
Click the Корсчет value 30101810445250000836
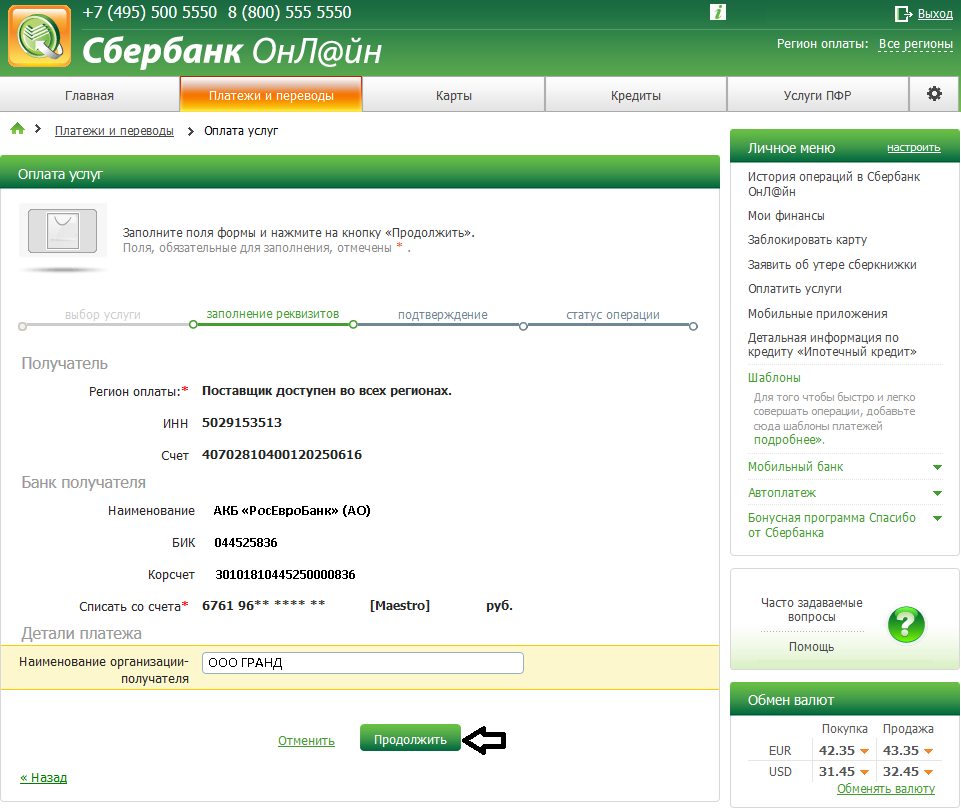(x=285, y=574)
